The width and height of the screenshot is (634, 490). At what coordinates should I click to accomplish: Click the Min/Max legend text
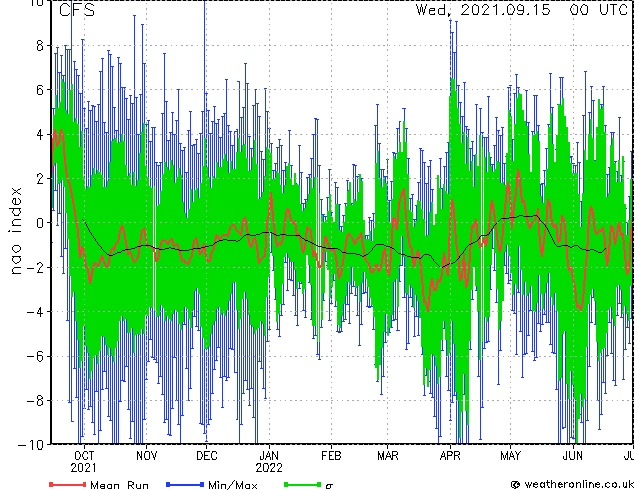pyautogui.click(x=233, y=485)
